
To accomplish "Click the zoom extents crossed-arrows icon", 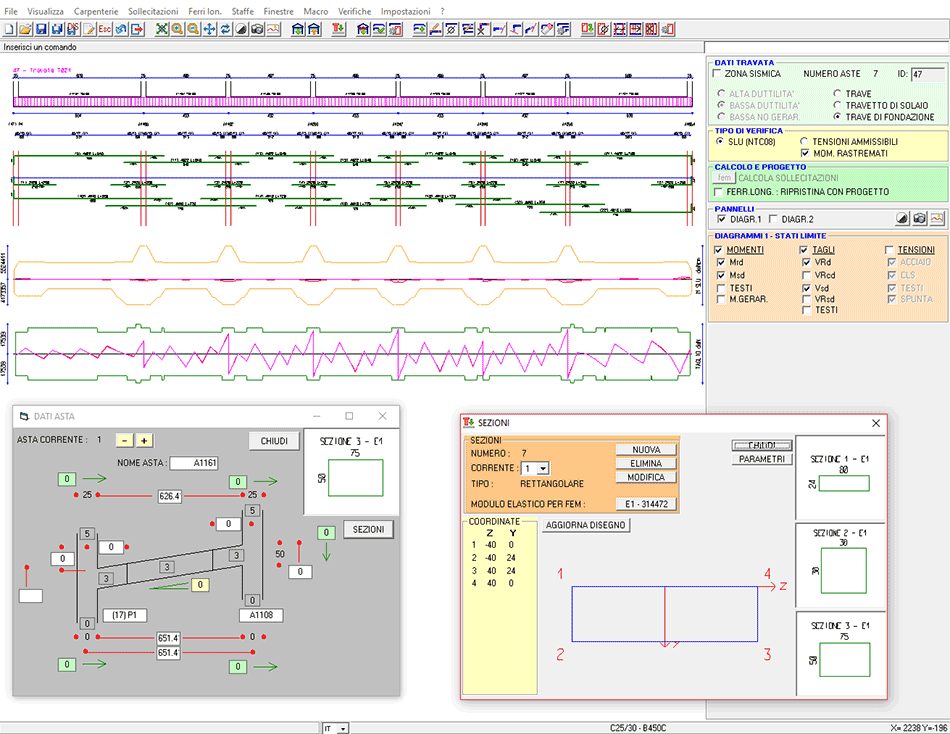I will click(x=162, y=29).
